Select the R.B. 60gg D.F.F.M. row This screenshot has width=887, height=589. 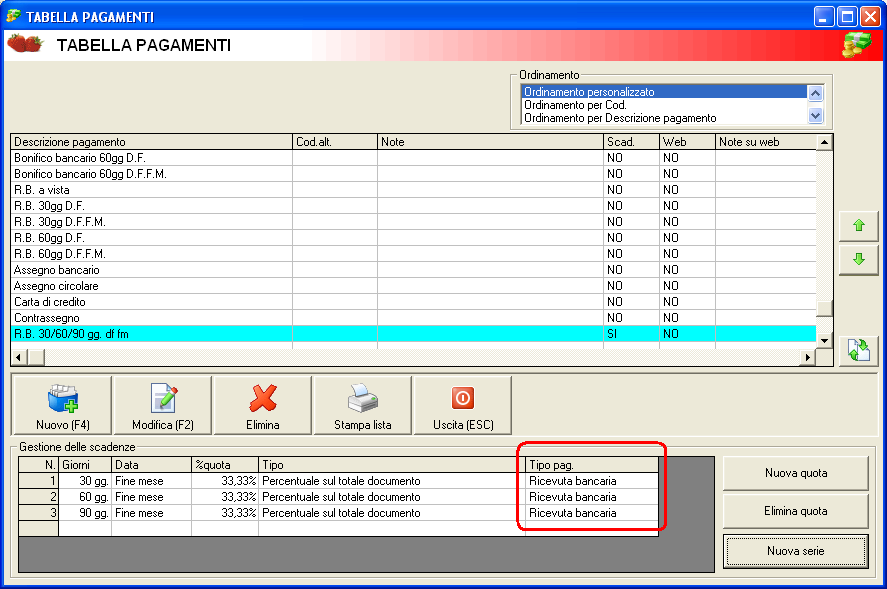(x=413, y=253)
